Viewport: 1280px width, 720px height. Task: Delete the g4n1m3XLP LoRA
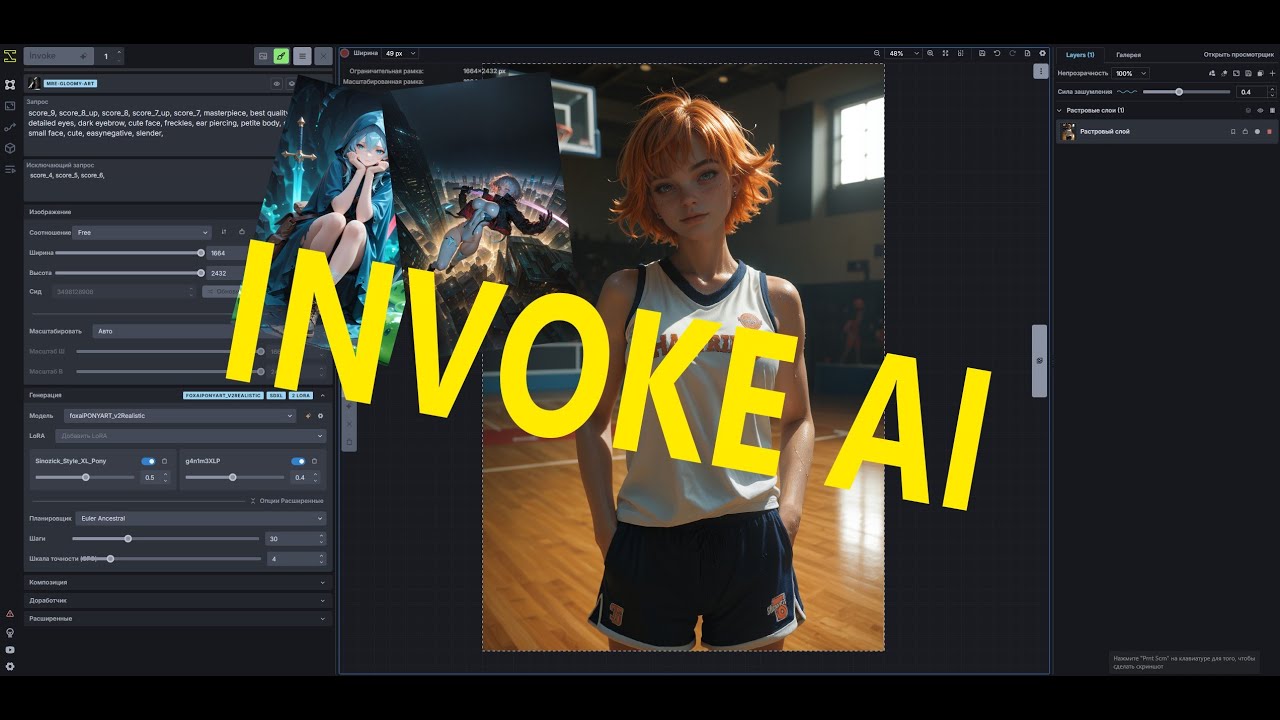[x=314, y=461]
